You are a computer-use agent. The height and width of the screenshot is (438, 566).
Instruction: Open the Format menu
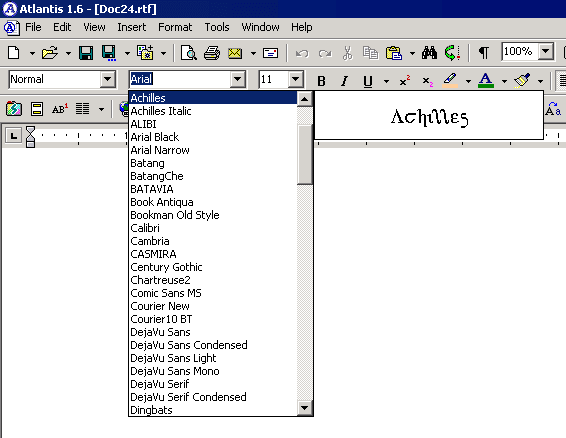(175, 27)
